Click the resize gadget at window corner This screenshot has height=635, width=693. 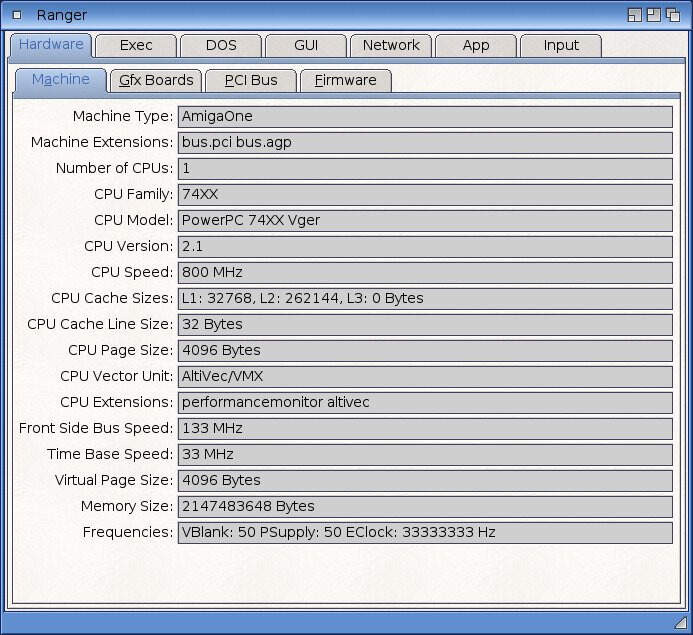click(x=681, y=623)
